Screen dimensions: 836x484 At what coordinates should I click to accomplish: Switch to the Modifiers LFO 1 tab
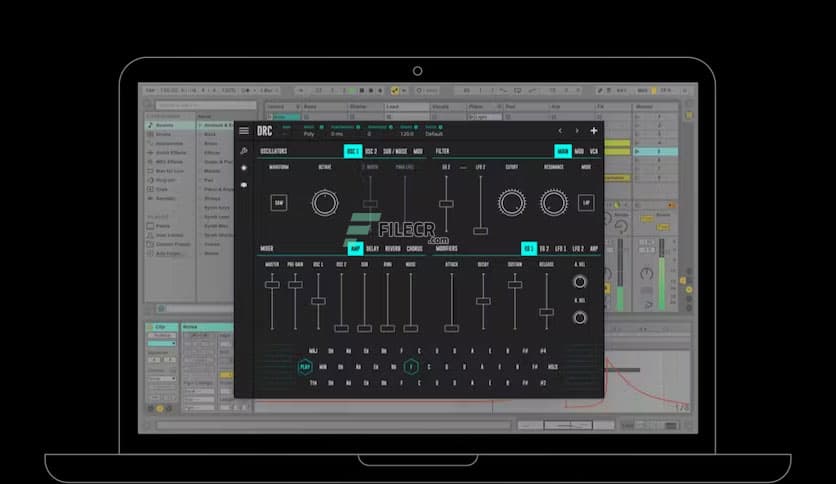(560, 249)
